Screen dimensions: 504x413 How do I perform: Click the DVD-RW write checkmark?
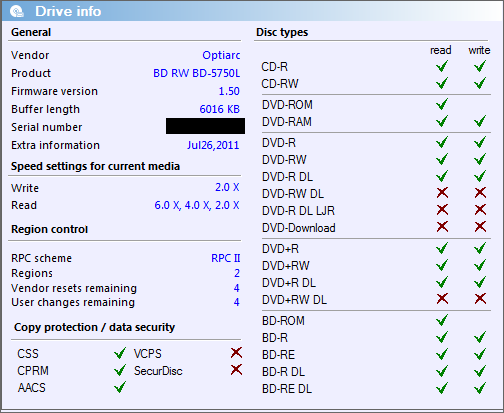click(x=480, y=159)
